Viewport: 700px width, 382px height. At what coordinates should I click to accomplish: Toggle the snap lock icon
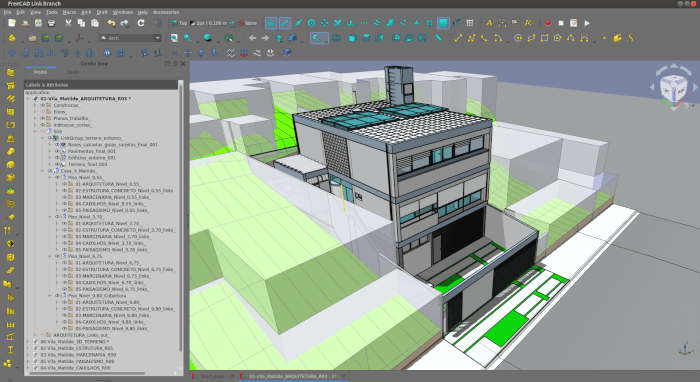click(271, 23)
